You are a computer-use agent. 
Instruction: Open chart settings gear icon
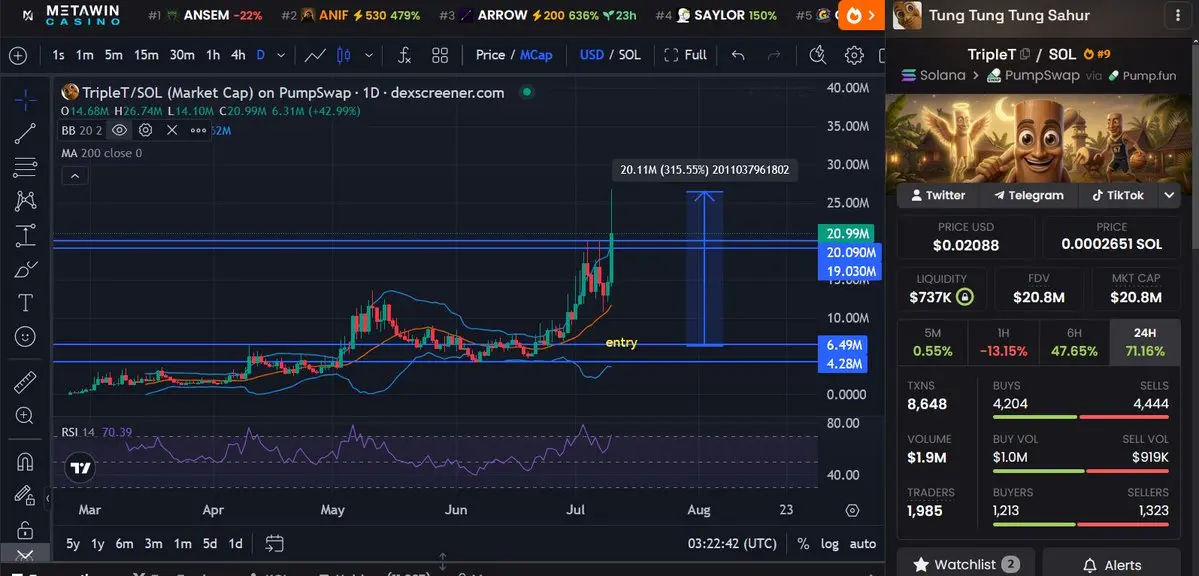(x=854, y=55)
